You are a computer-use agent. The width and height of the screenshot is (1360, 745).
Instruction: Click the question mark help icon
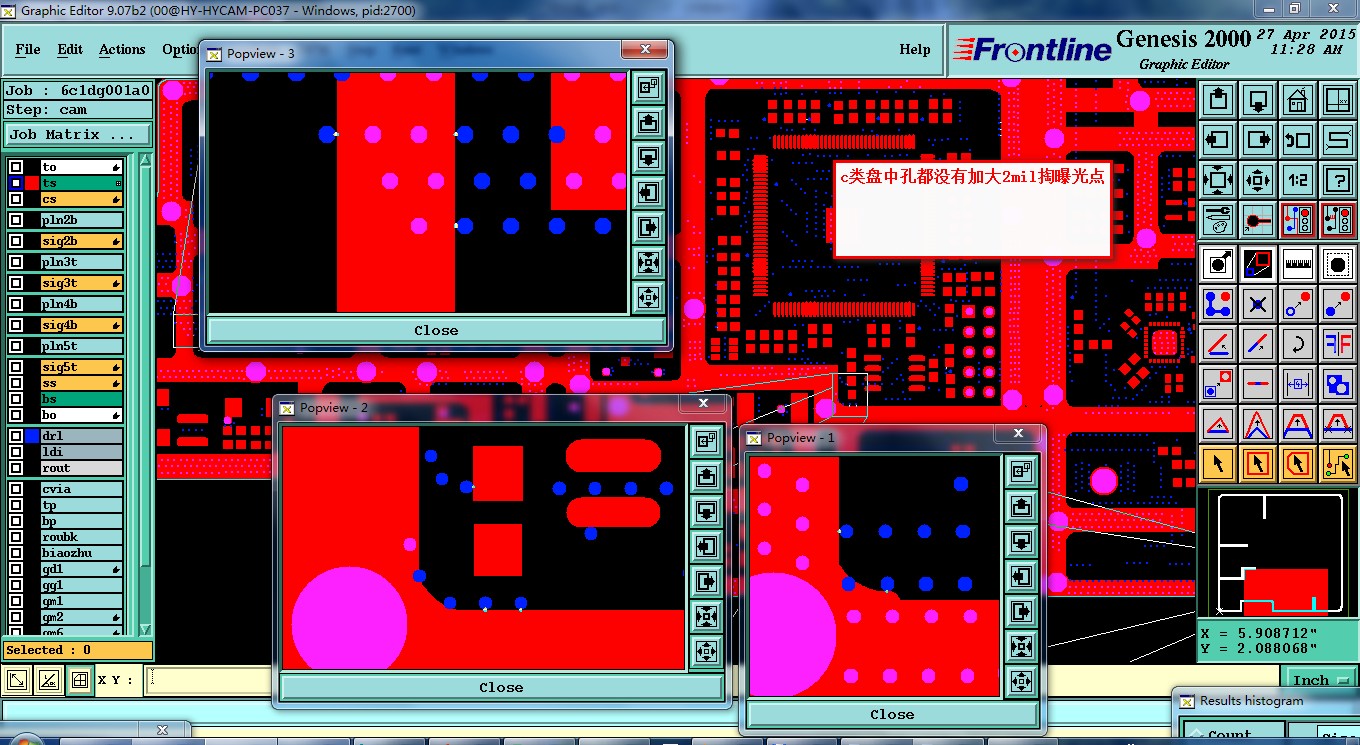click(1337, 180)
